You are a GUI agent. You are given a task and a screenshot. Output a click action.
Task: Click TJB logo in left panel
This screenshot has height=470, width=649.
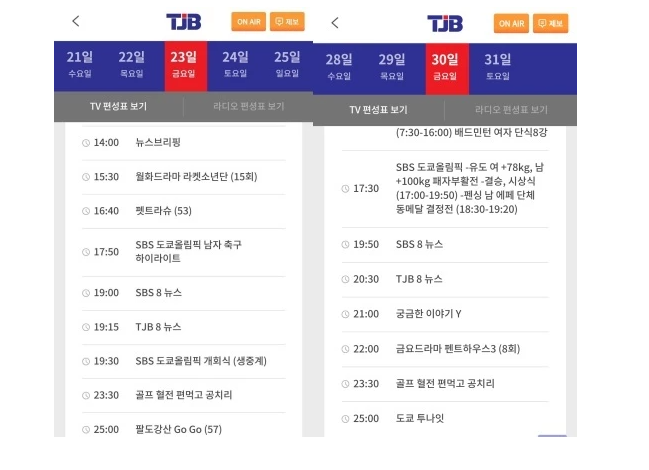[184, 21]
